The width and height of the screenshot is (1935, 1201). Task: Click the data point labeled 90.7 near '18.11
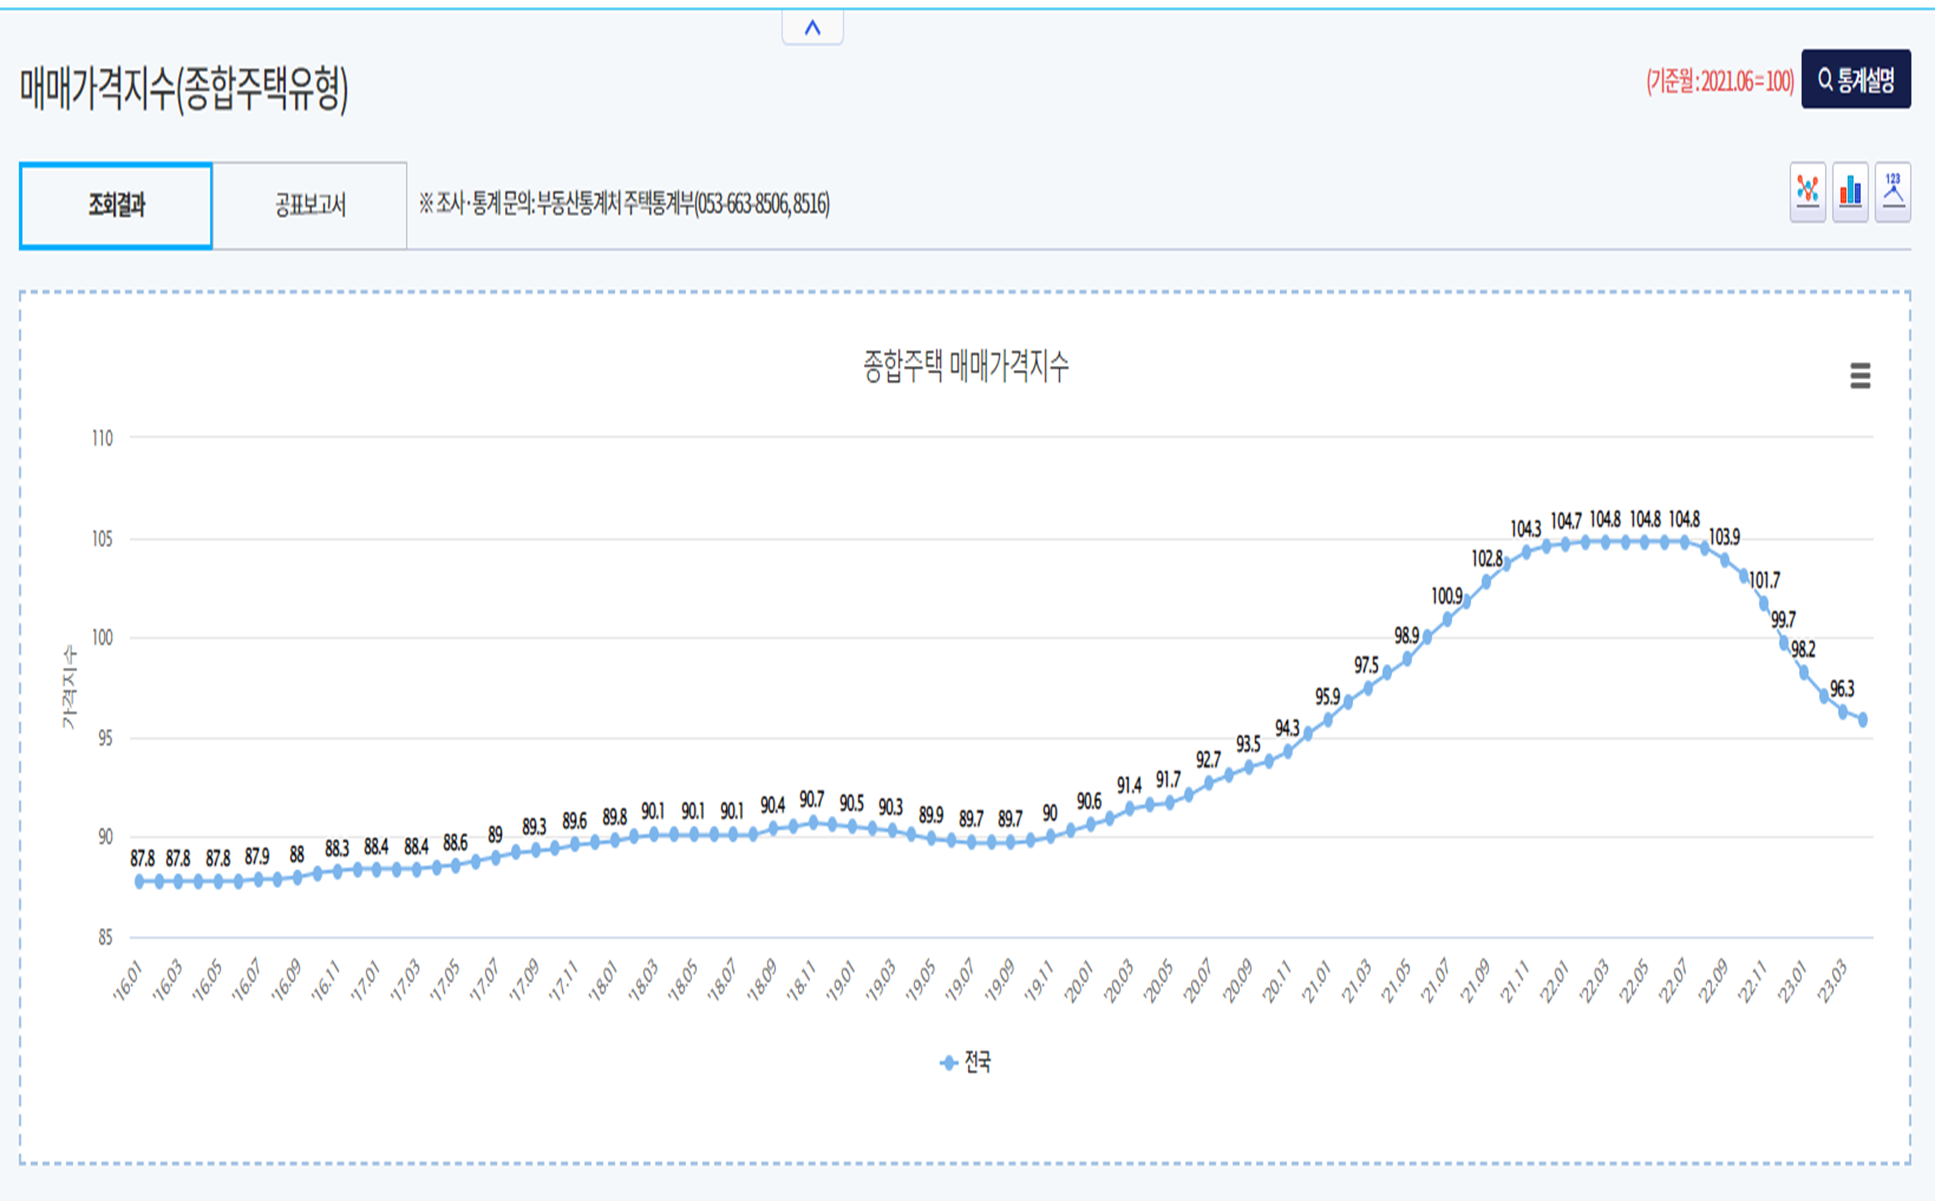[x=812, y=822]
